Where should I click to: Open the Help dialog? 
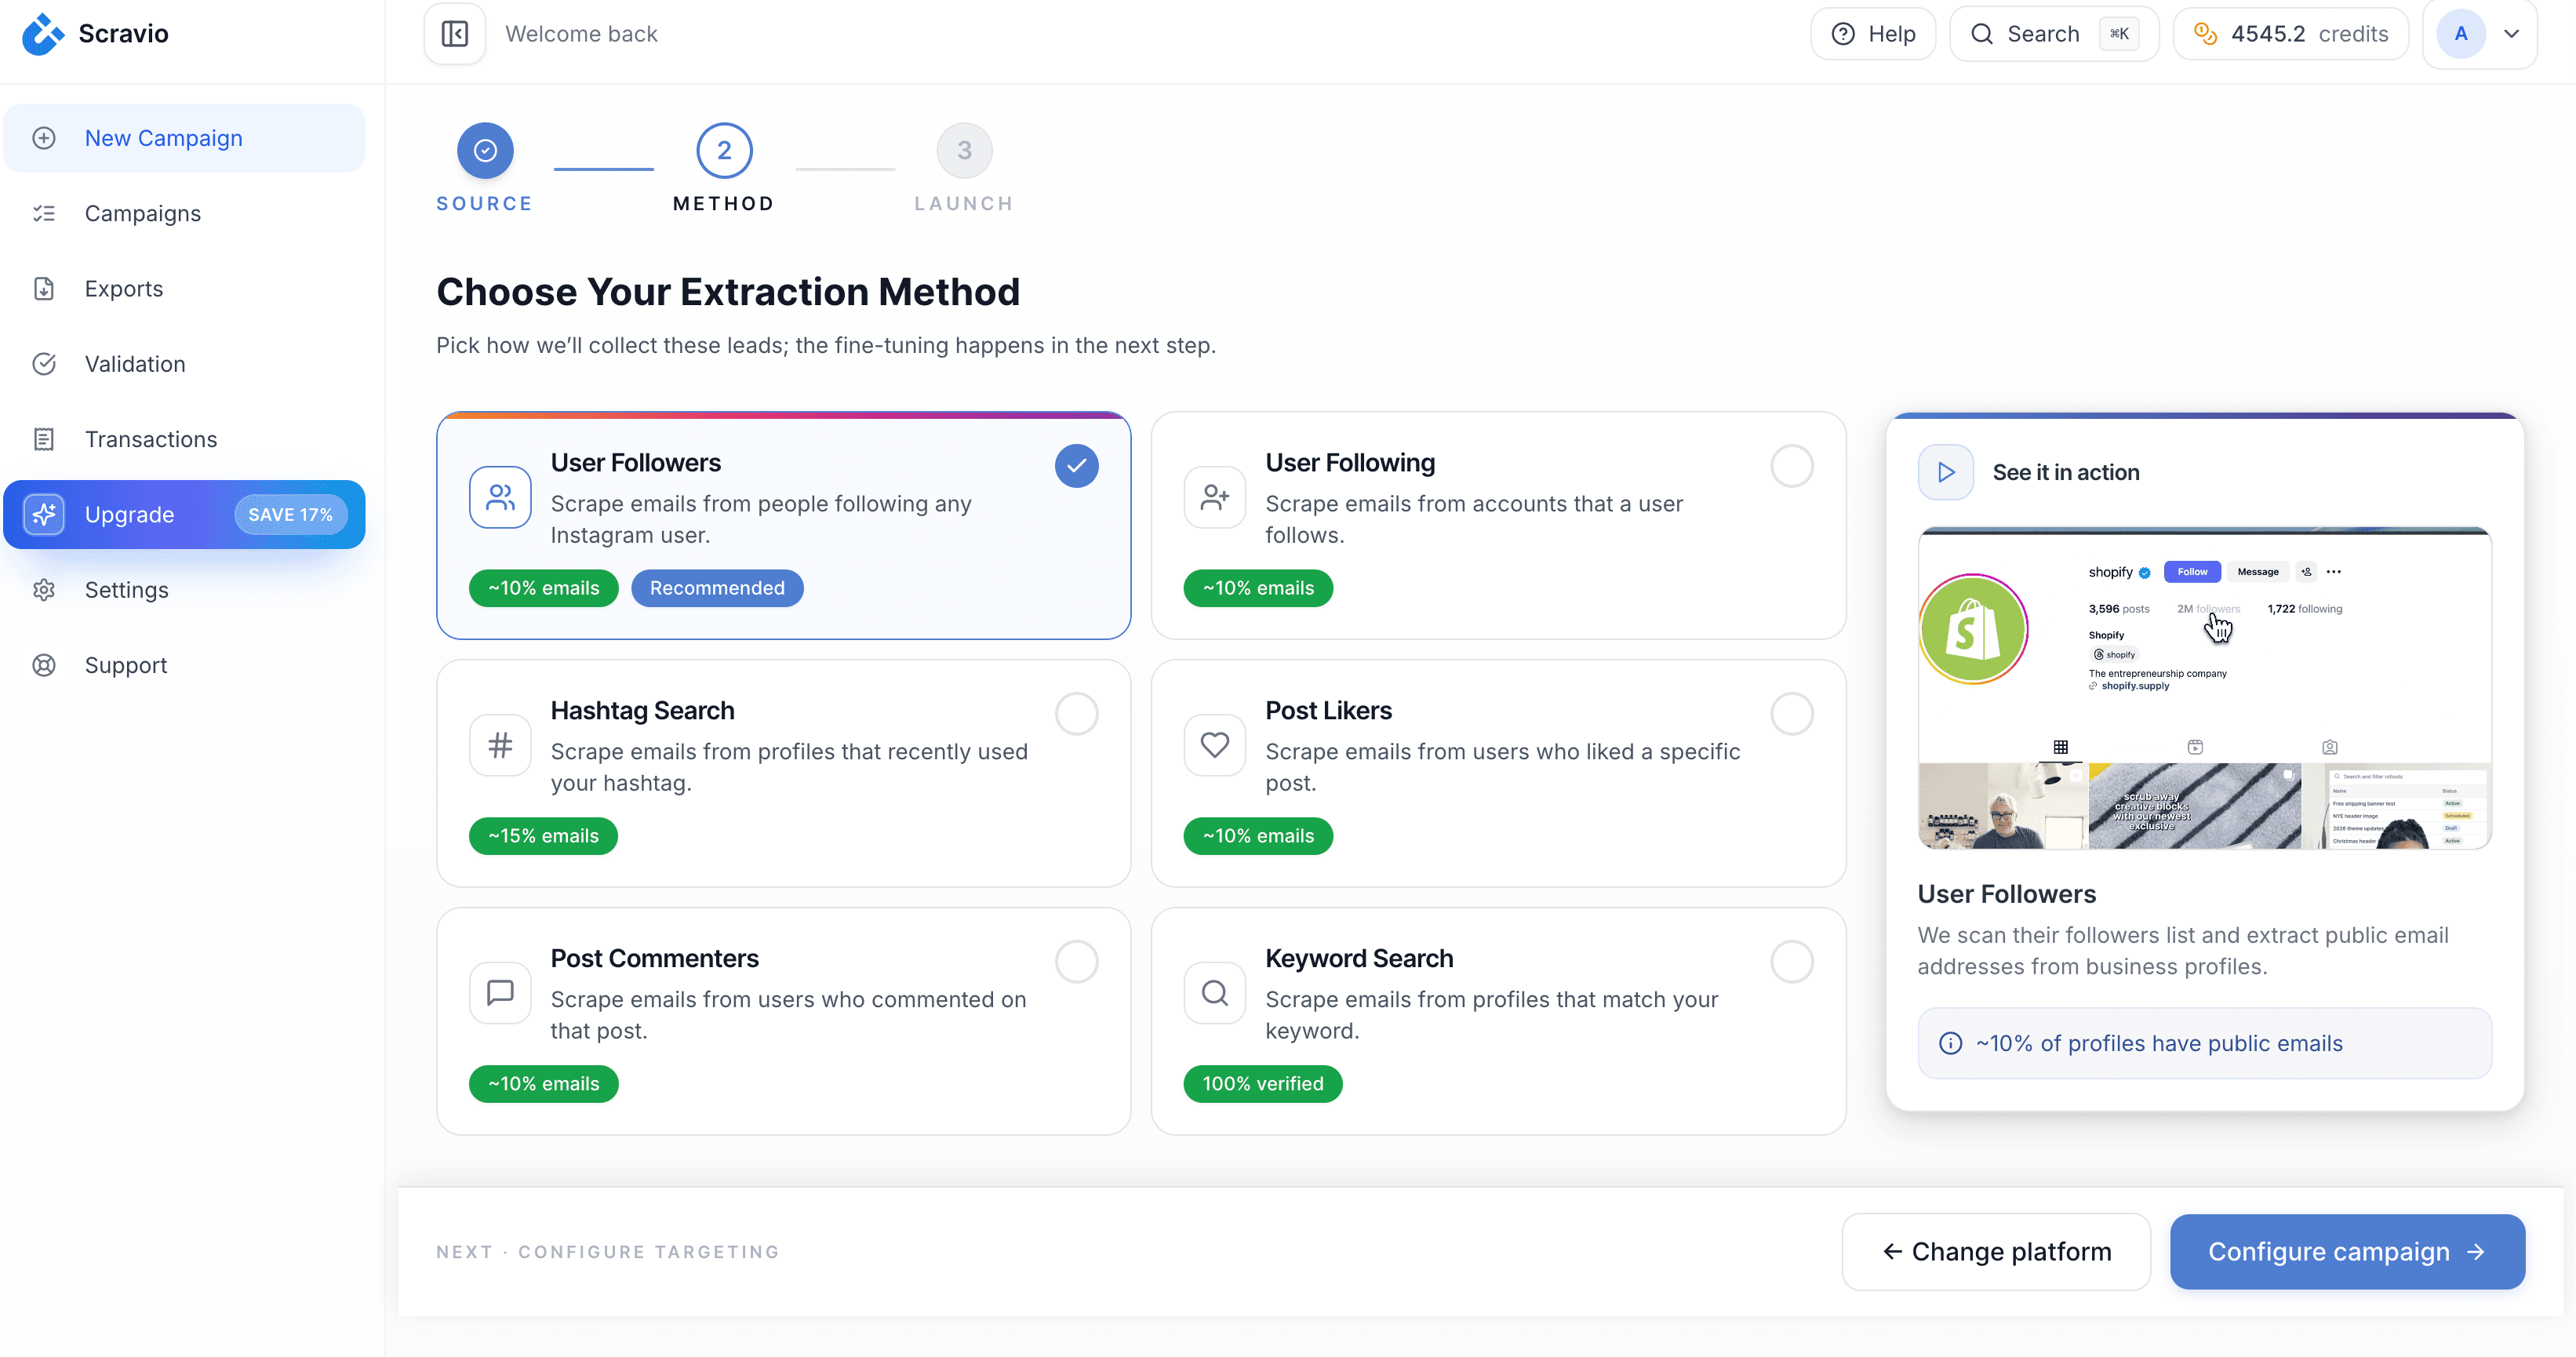(x=1873, y=33)
